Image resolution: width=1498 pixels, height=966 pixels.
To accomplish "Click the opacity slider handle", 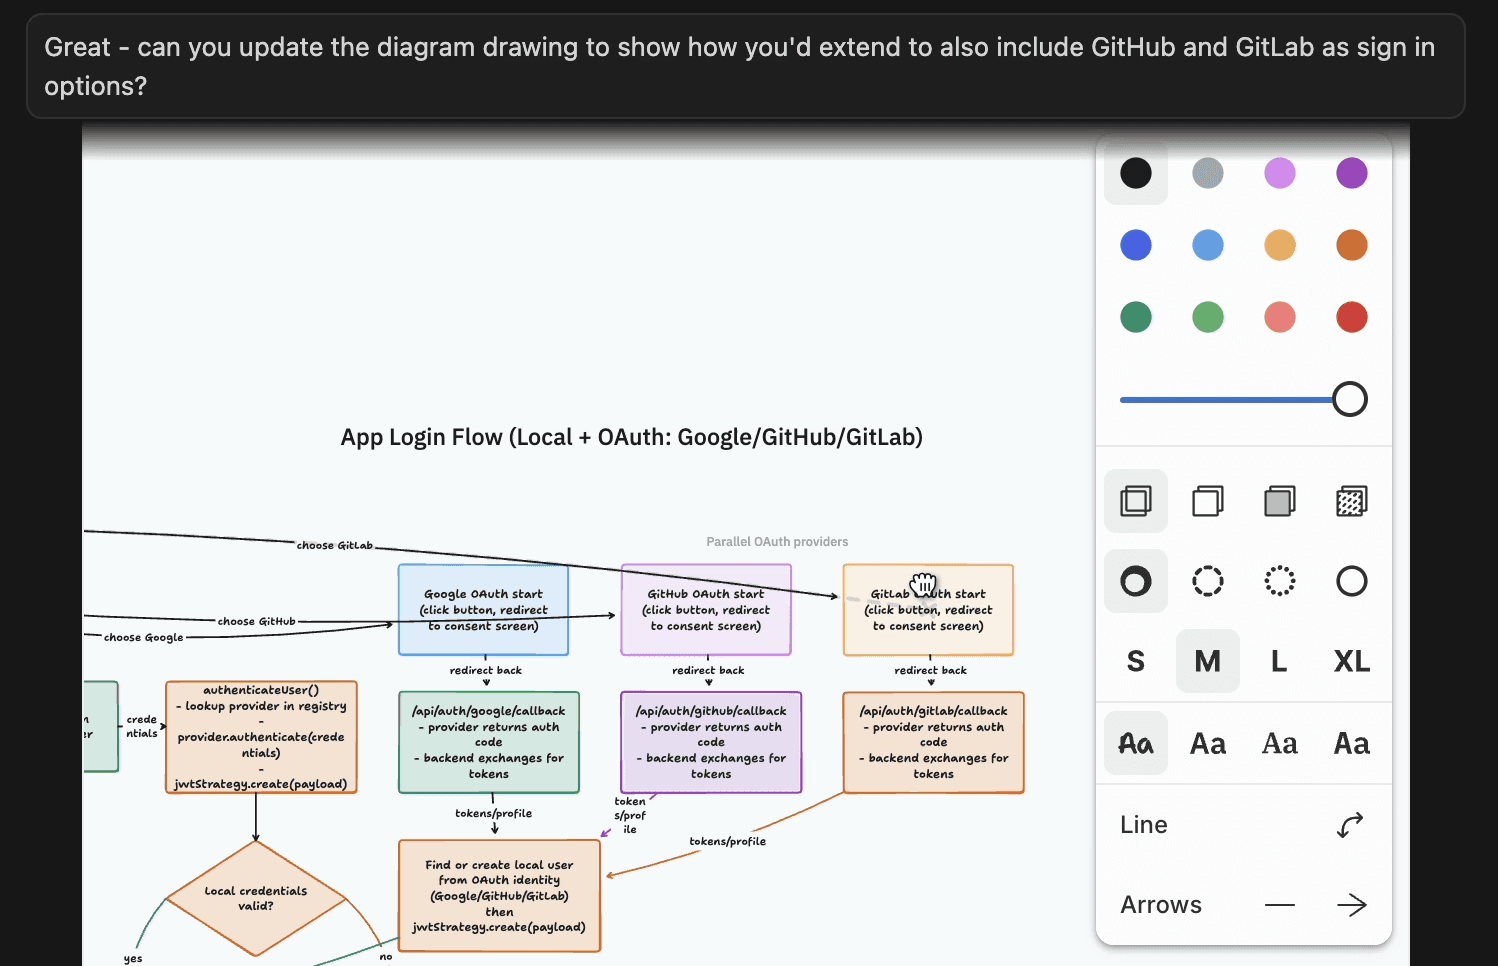I will [1350, 399].
